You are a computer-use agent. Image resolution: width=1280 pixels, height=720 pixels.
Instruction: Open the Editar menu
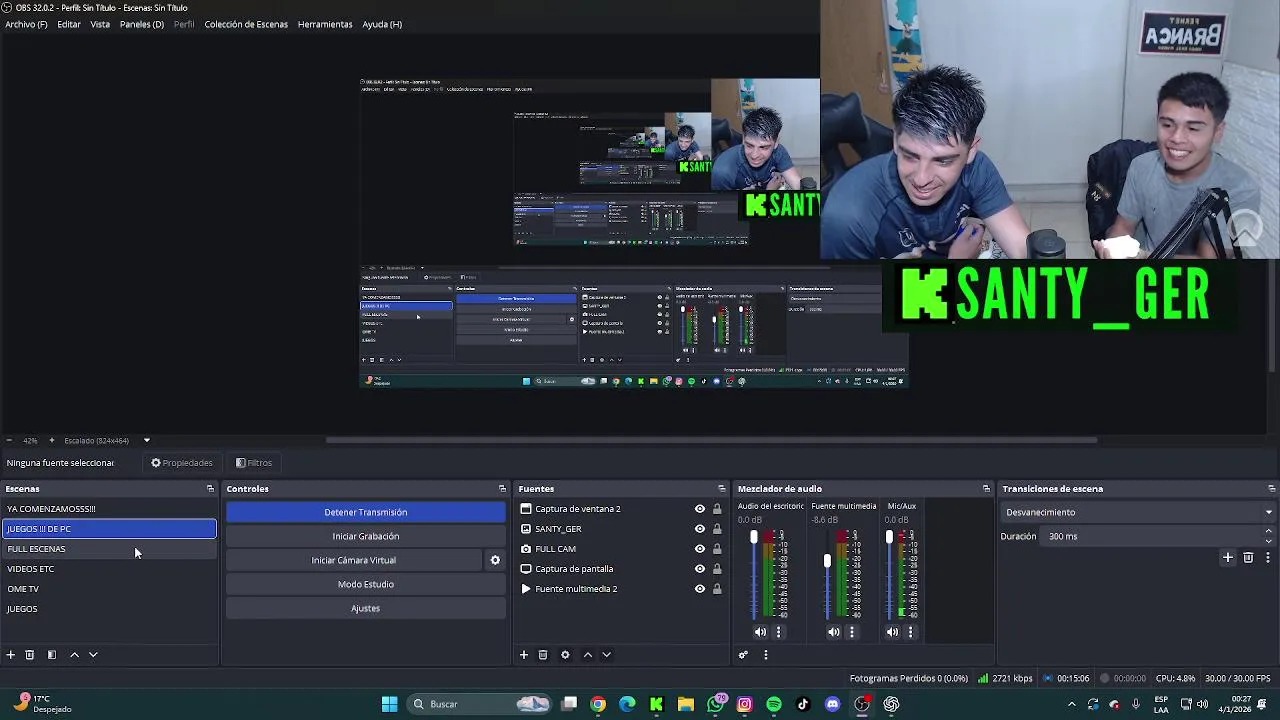pyautogui.click(x=69, y=24)
